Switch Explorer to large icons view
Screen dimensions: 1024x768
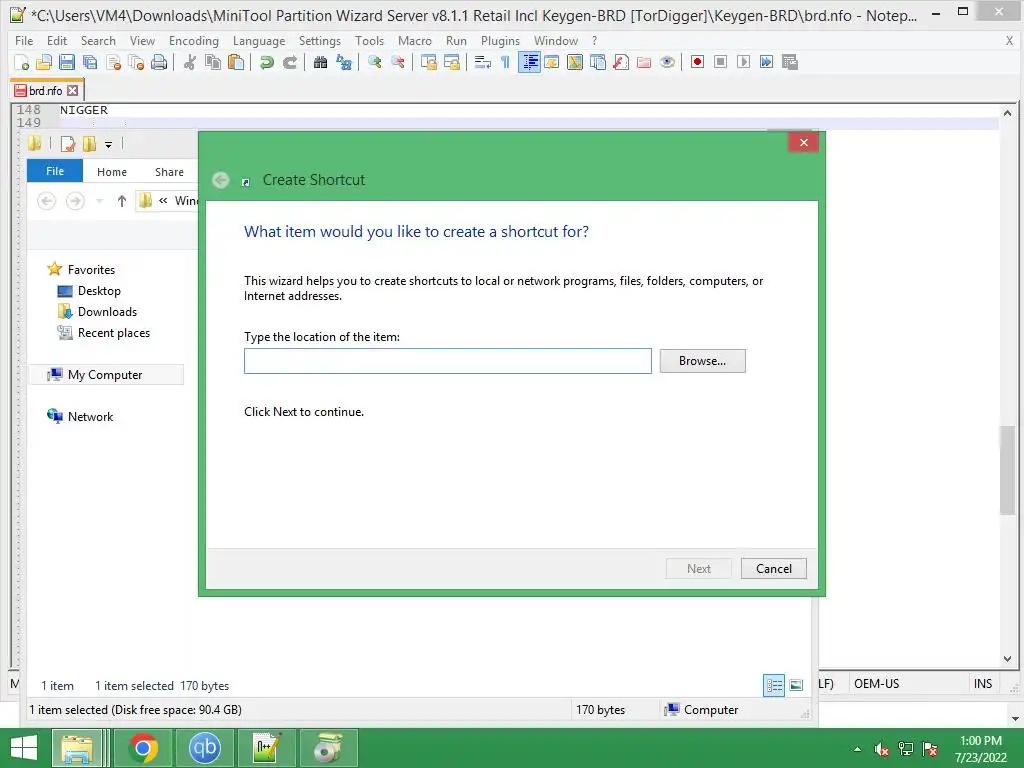coord(796,685)
